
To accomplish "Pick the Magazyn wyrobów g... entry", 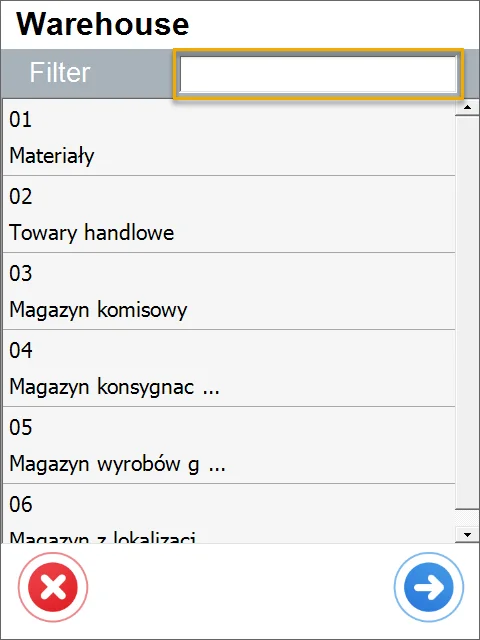I will pyautogui.click(x=229, y=445).
